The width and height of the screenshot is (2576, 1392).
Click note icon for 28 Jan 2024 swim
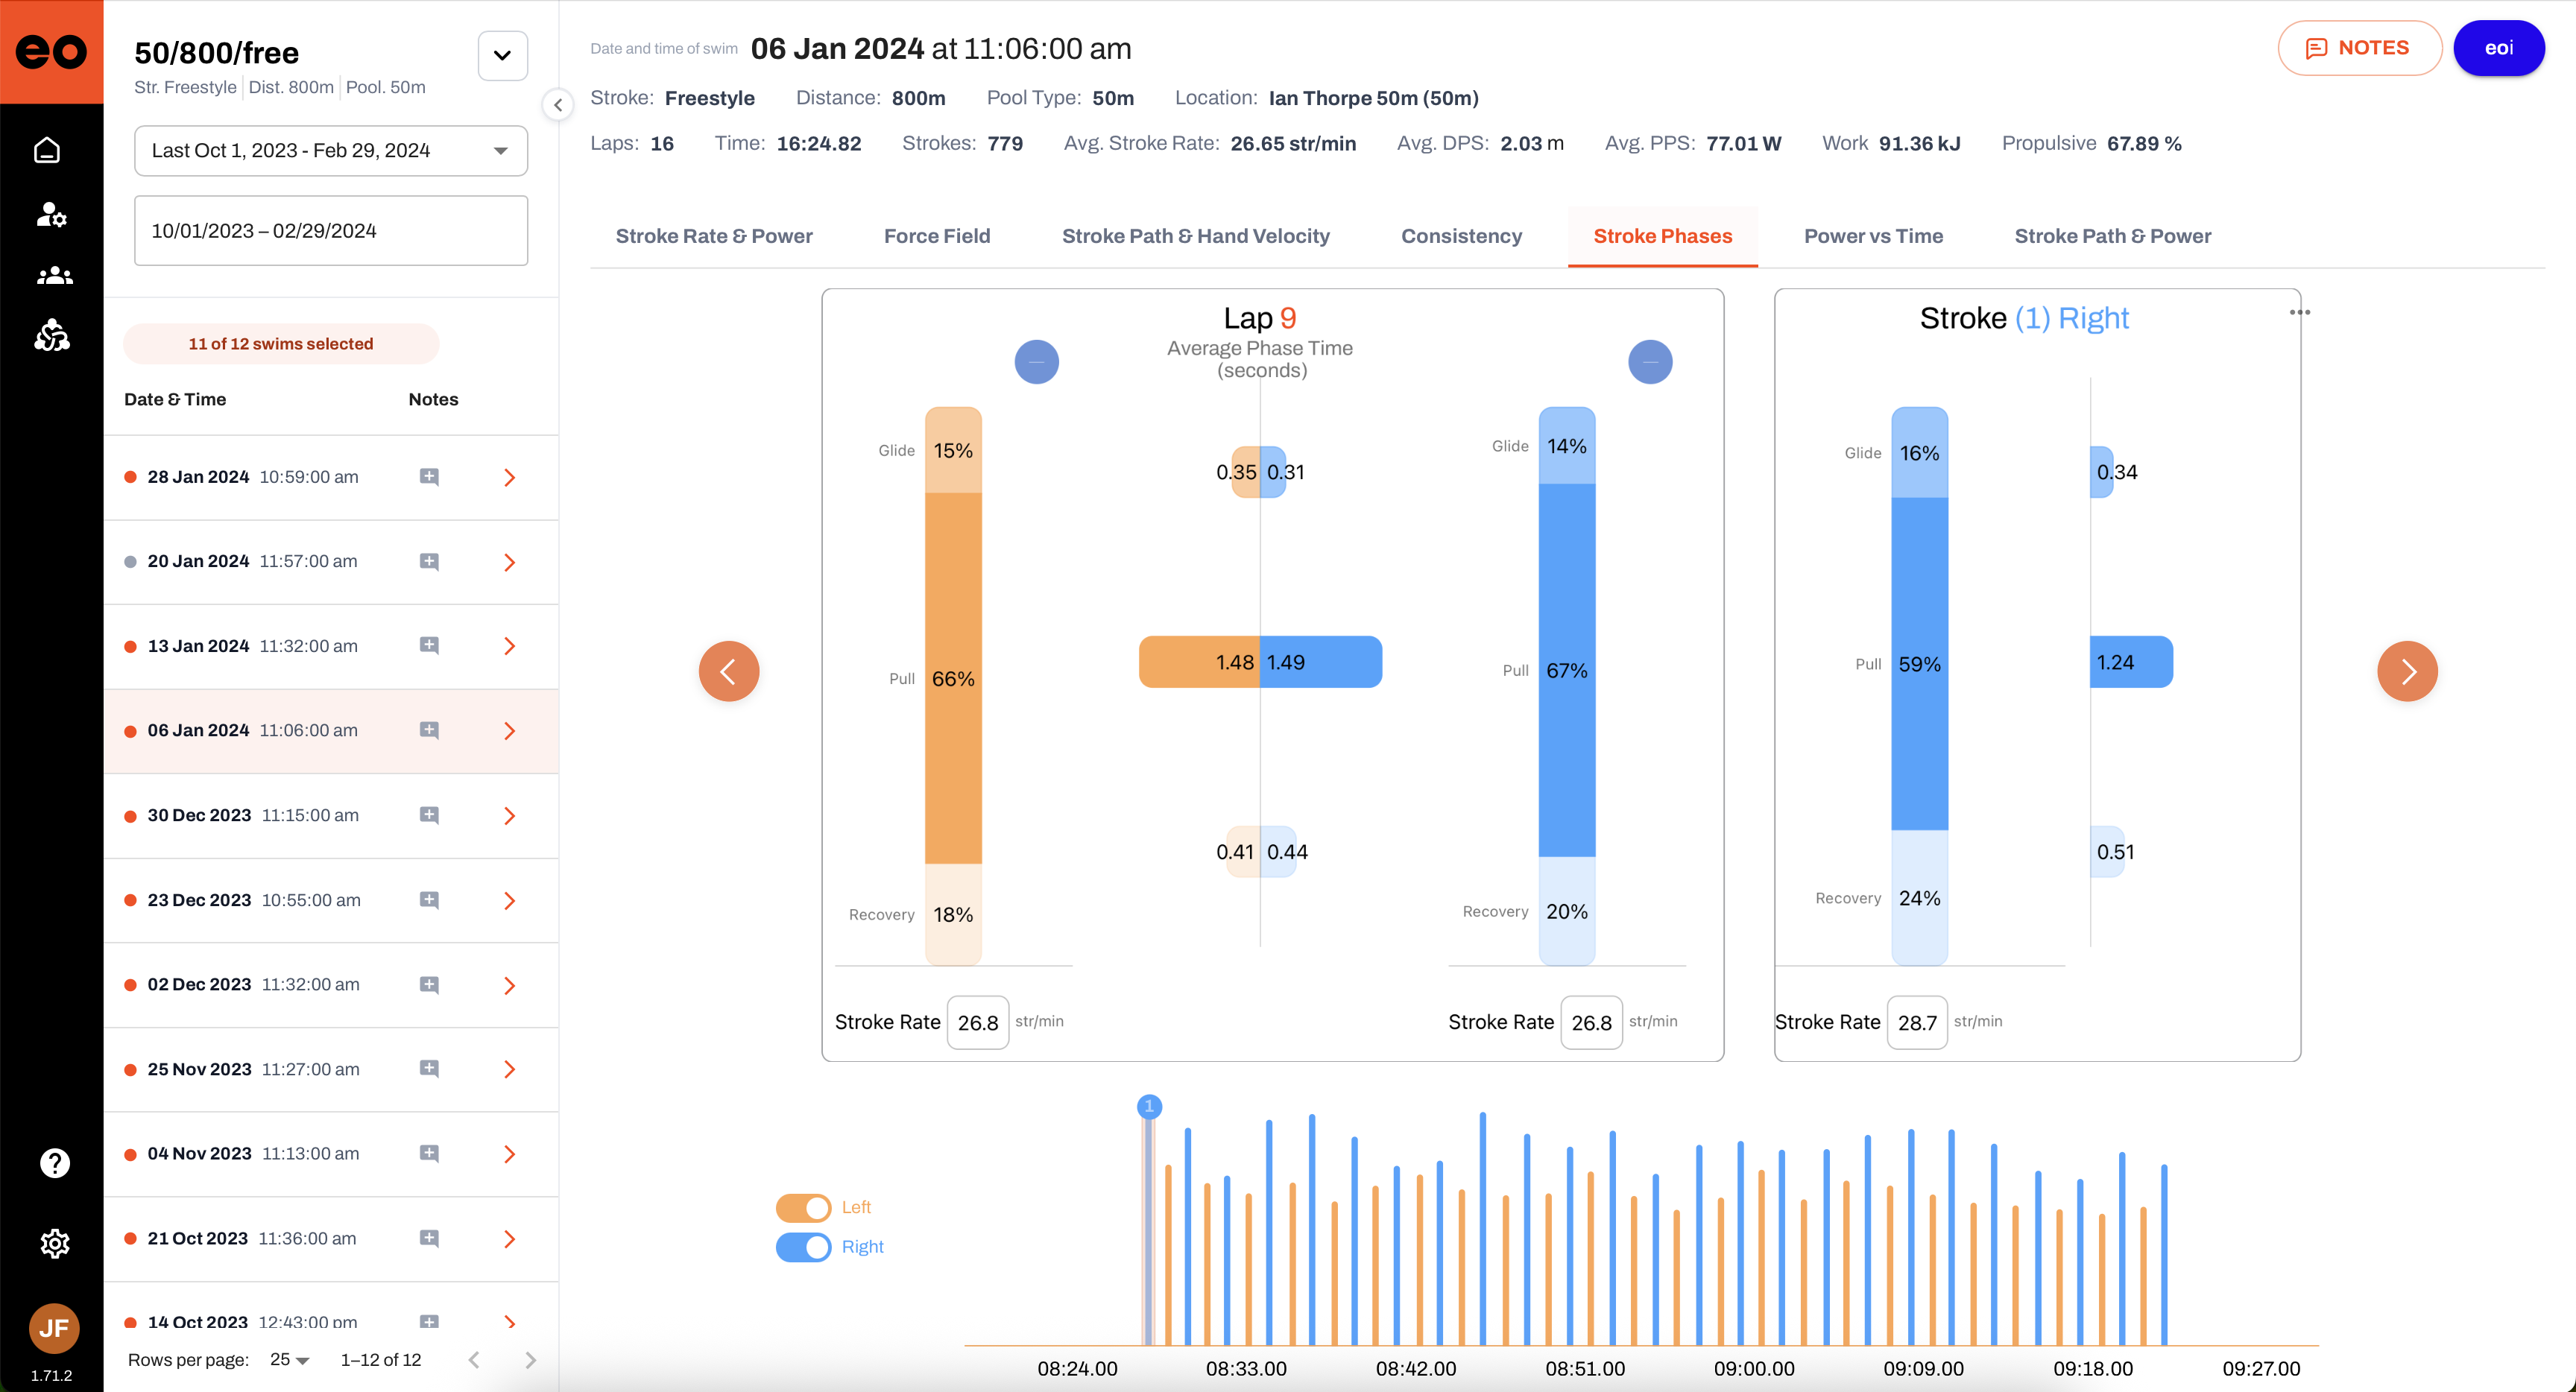[429, 477]
